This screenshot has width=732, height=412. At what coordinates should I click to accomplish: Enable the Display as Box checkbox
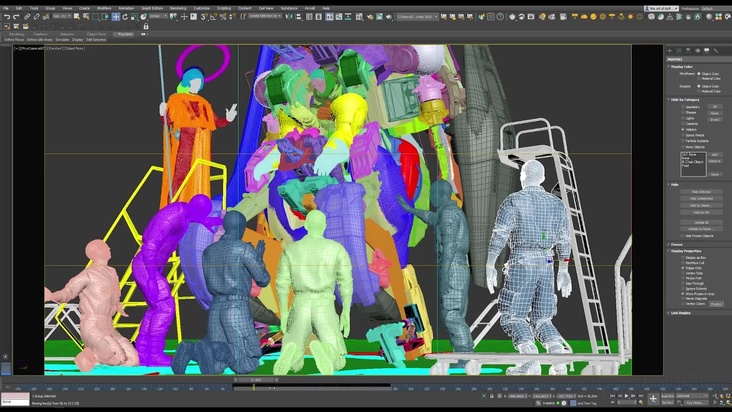[683, 258]
